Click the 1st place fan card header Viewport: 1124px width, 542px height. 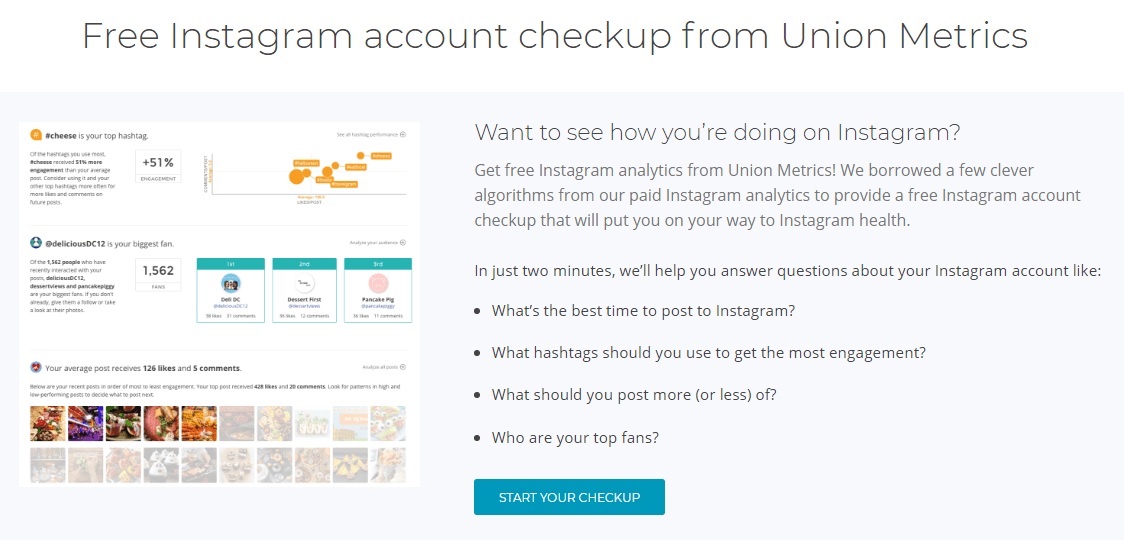coord(231,263)
